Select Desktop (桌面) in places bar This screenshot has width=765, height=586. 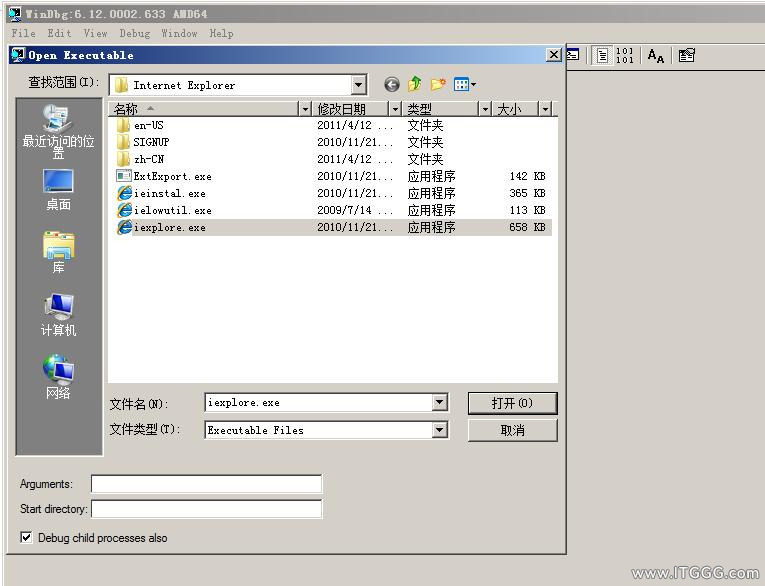pos(58,189)
